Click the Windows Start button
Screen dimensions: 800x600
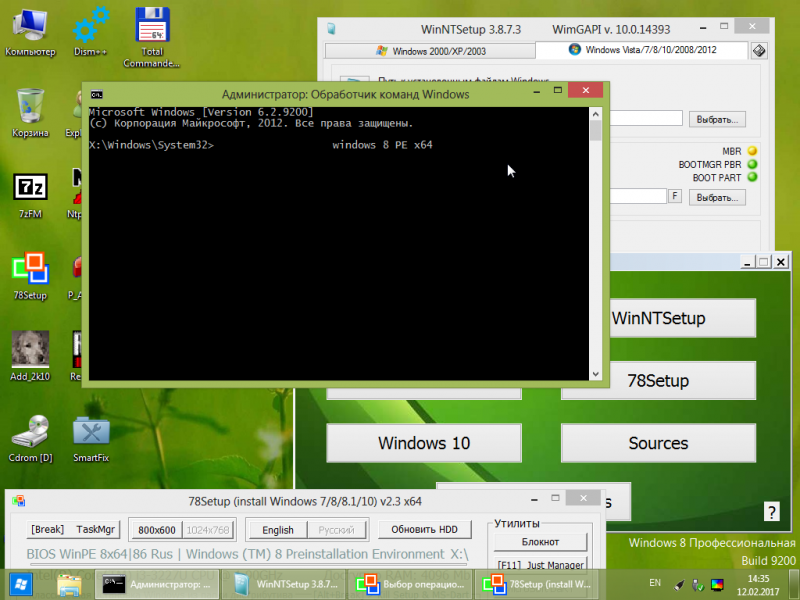pos(21,584)
